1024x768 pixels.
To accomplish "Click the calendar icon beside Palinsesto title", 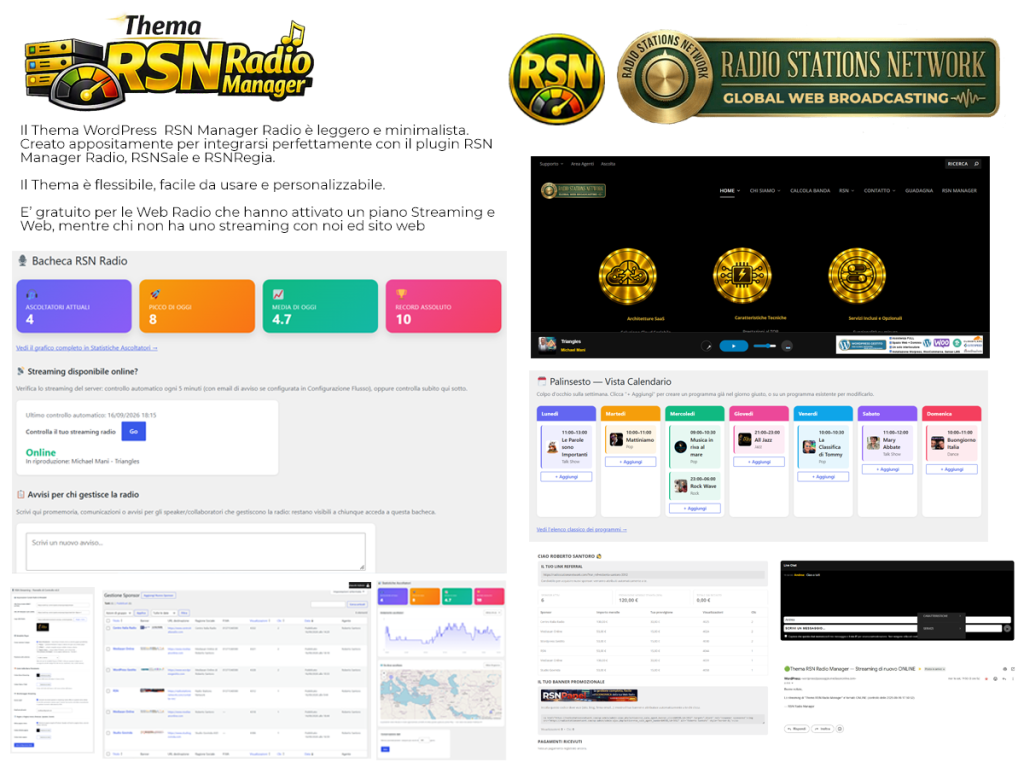I will (x=541, y=381).
